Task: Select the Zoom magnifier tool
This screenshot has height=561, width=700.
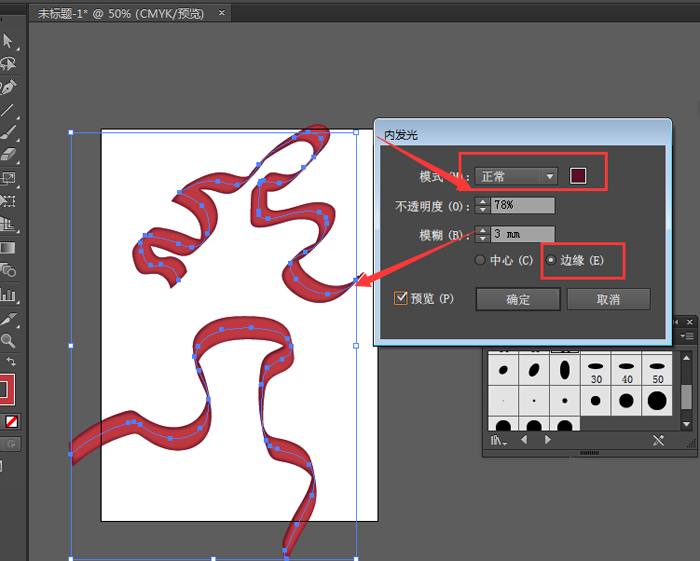Action: 8,341
